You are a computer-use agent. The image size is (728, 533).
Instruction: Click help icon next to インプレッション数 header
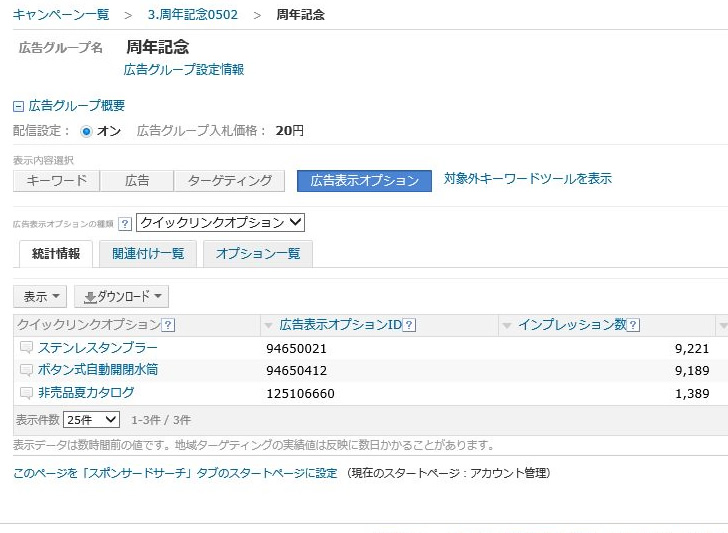tap(633, 325)
